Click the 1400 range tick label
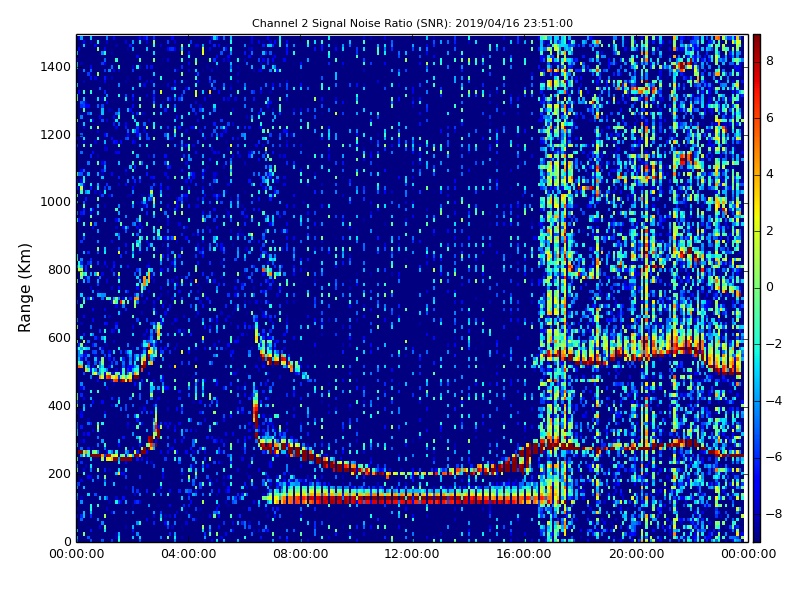 [x=56, y=67]
